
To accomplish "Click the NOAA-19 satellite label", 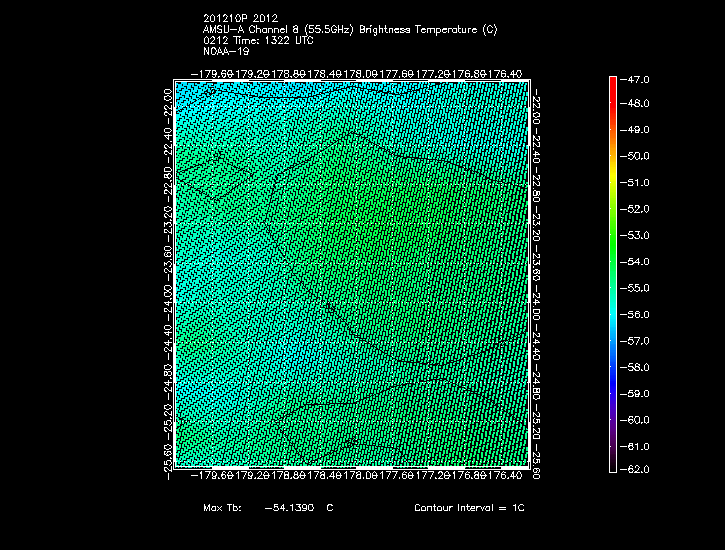I will [x=226, y=51].
